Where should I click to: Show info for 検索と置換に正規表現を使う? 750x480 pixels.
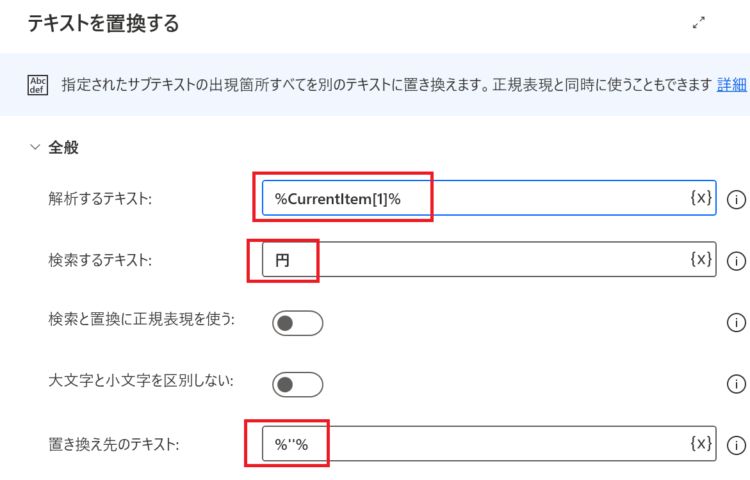pos(736,322)
